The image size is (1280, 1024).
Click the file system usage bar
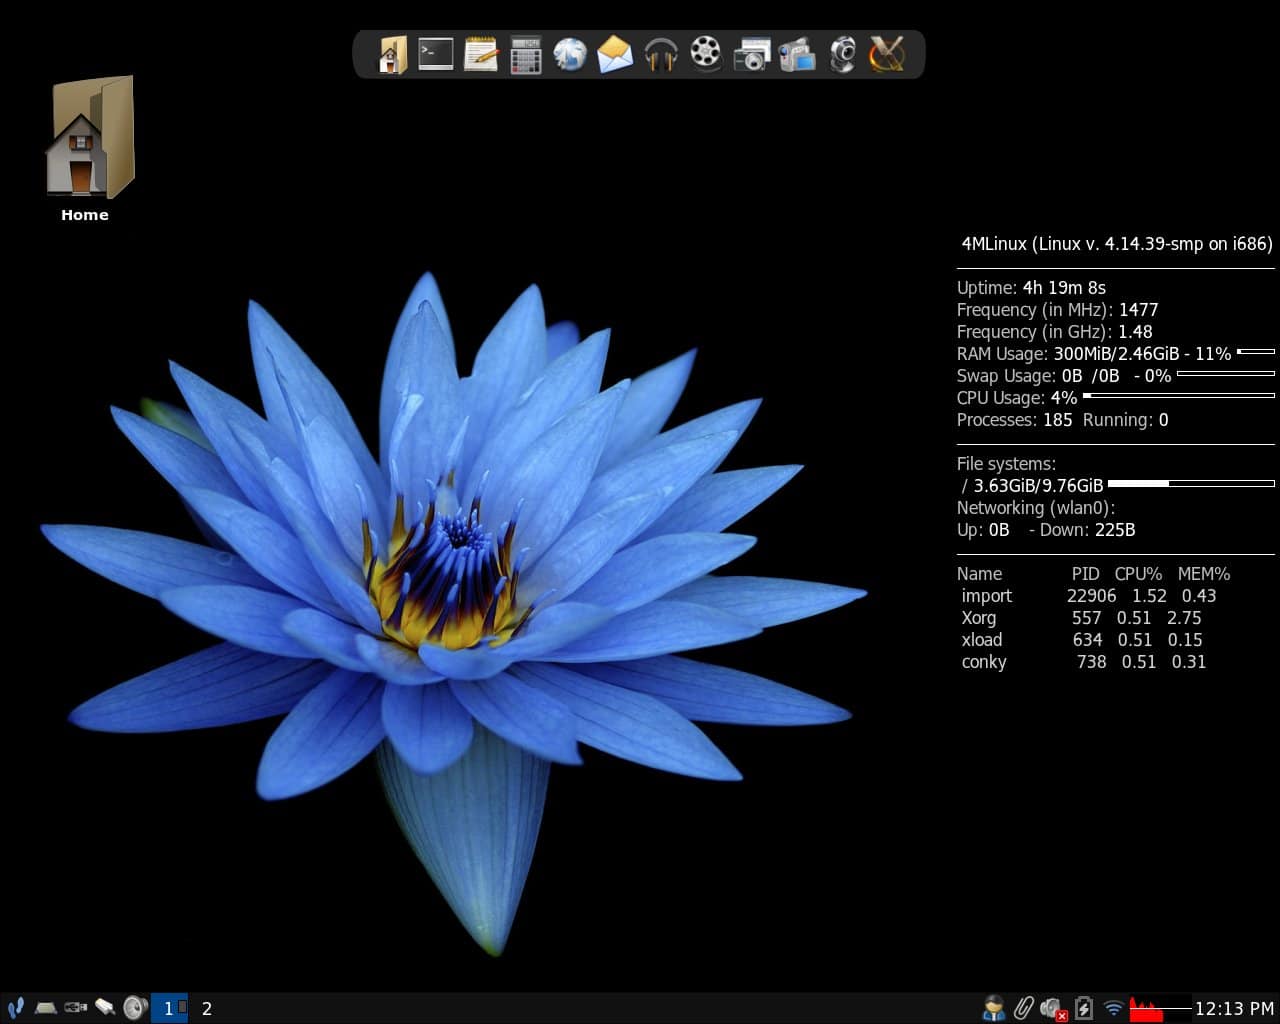(1192, 484)
